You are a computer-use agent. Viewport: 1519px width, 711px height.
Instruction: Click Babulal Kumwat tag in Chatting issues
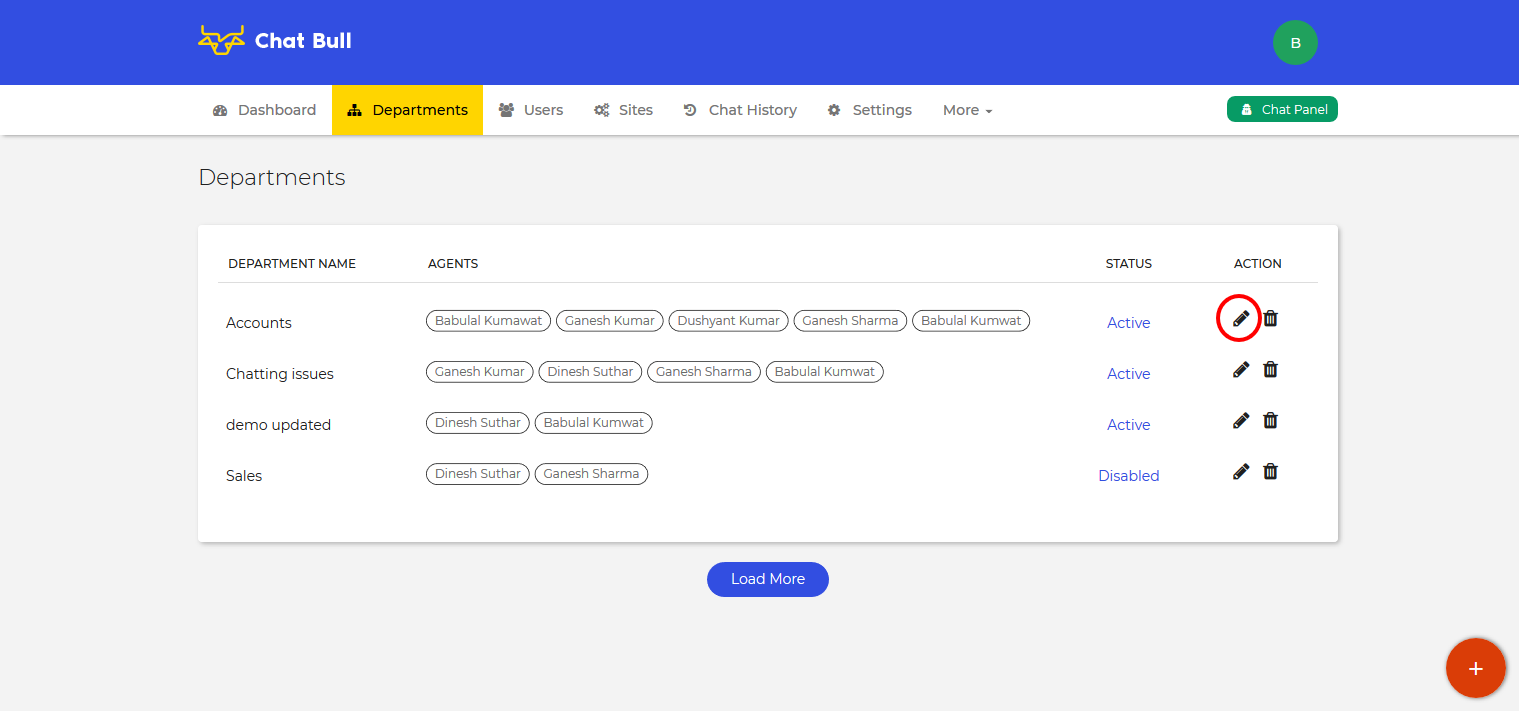825,372
